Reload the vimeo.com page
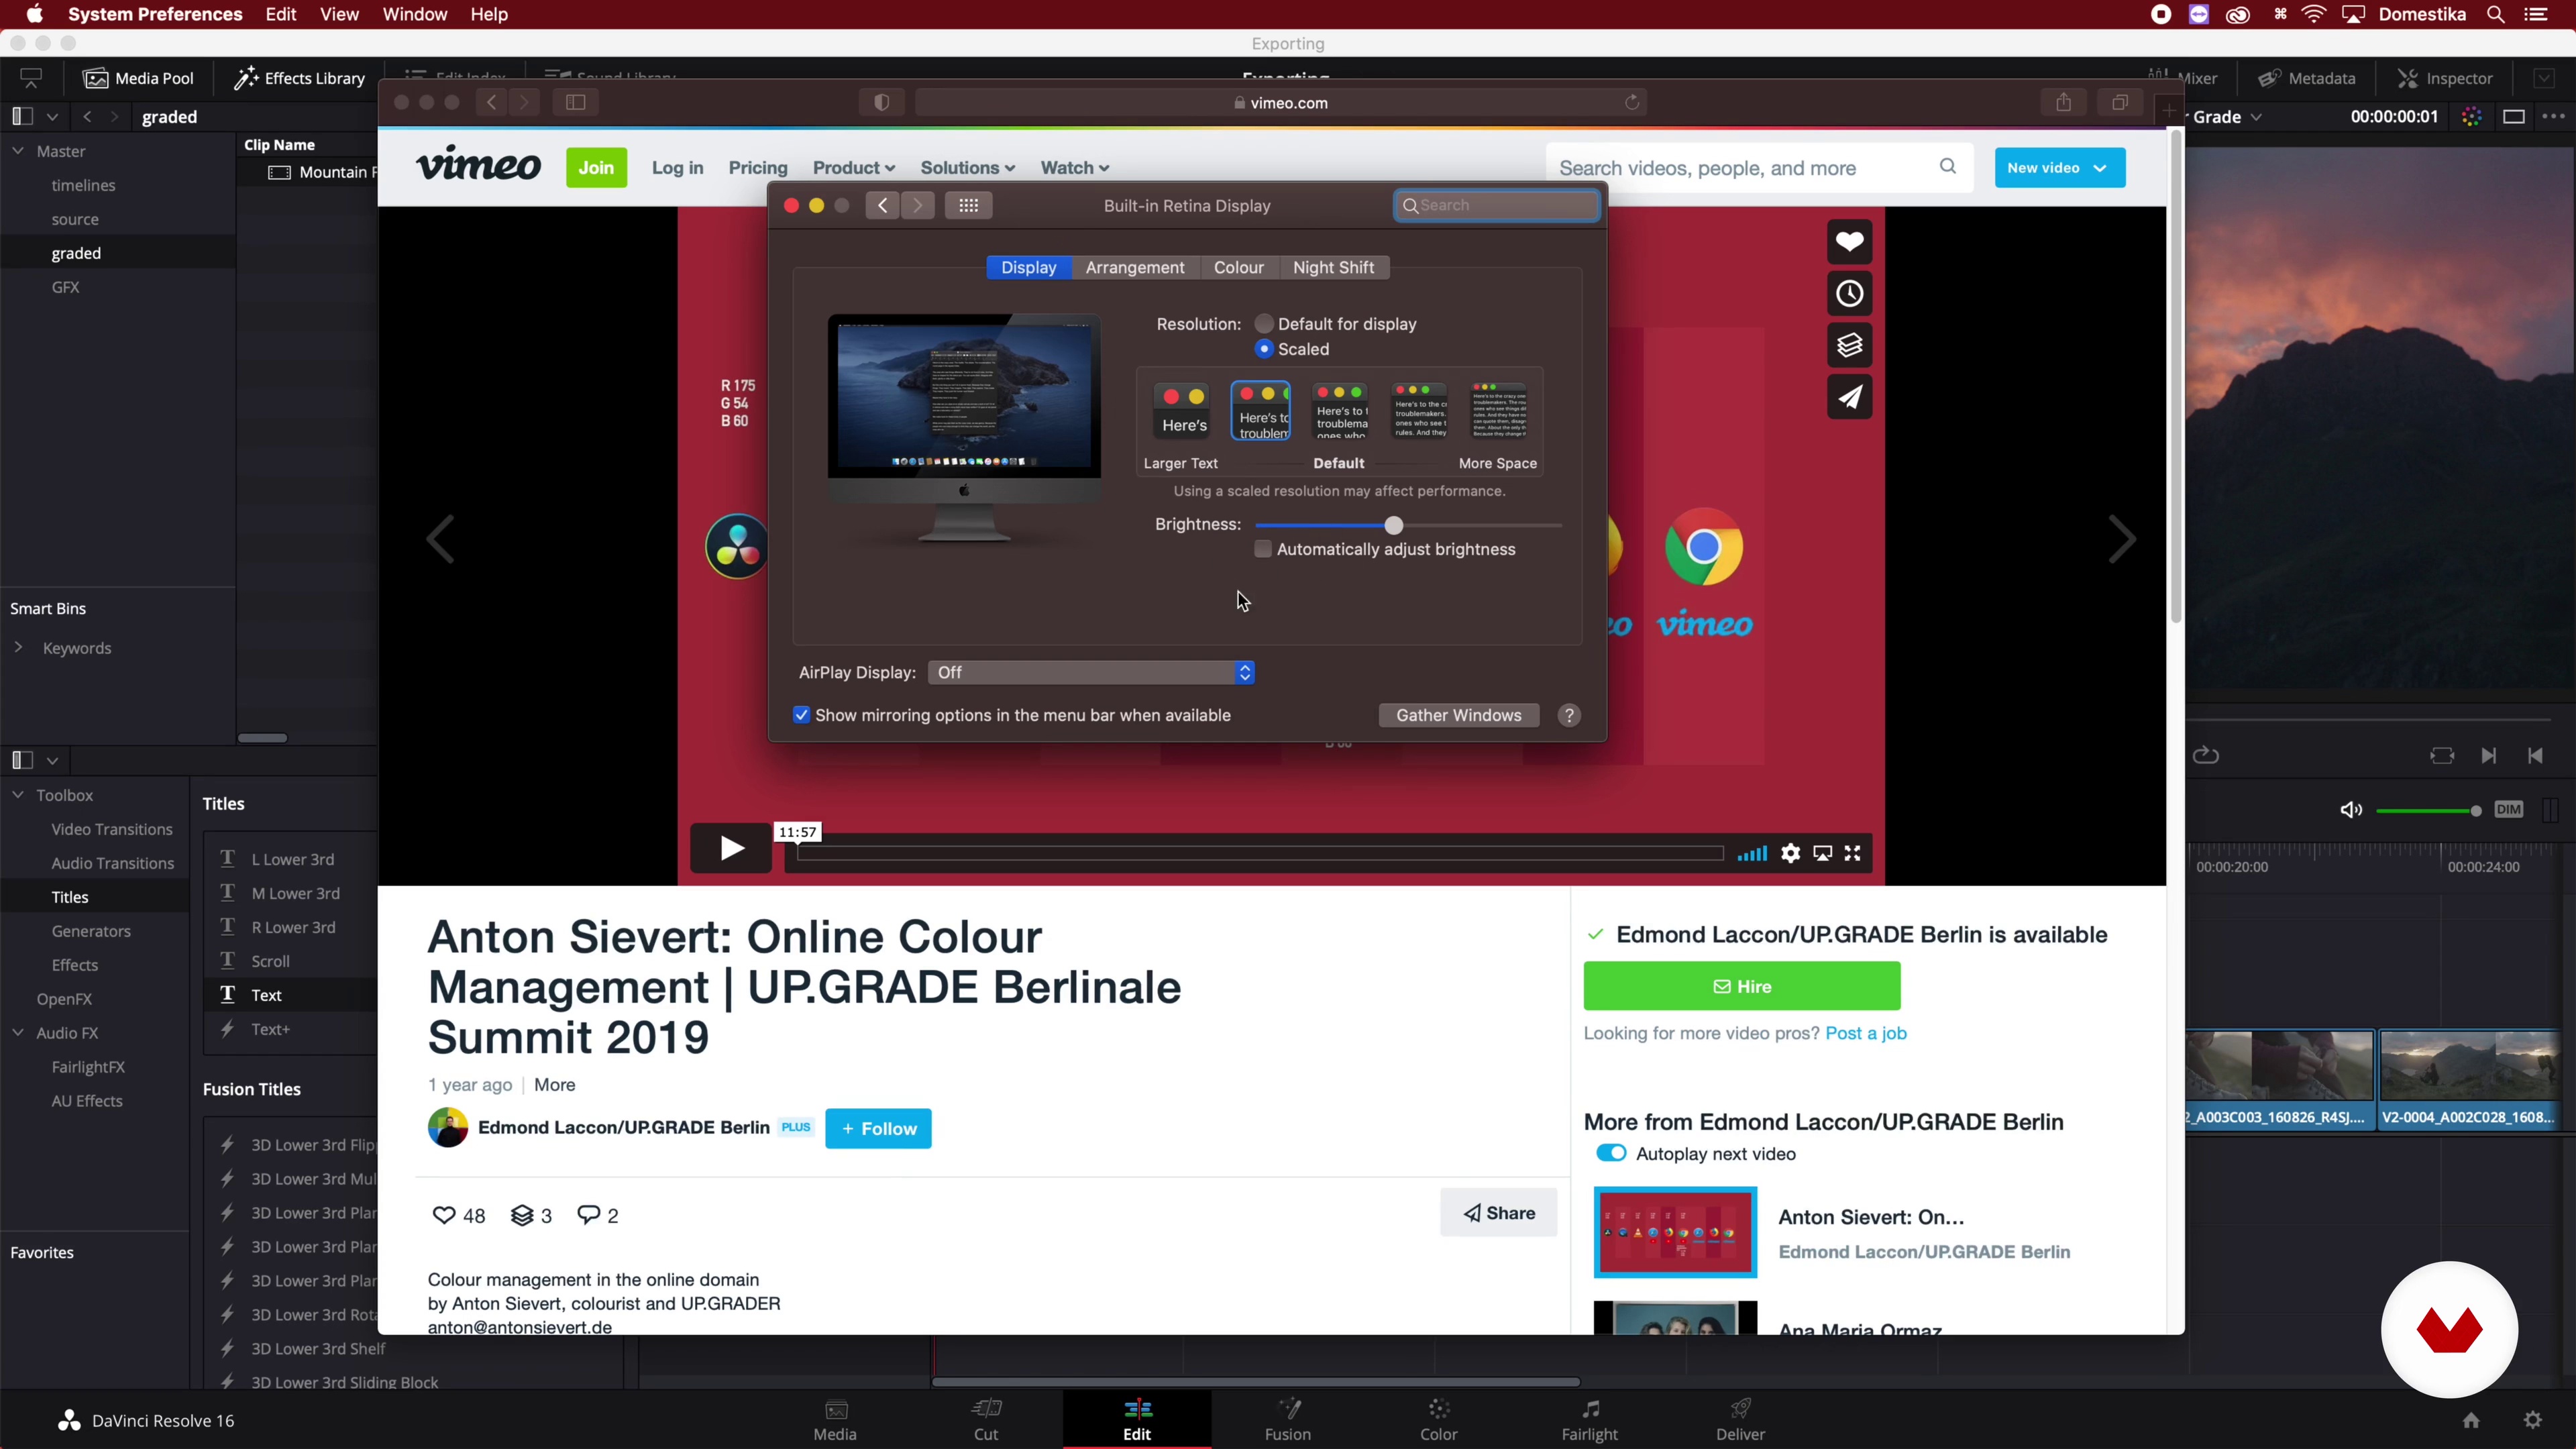Image resolution: width=2576 pixels, height=1449 pixels. (1632, 102)
